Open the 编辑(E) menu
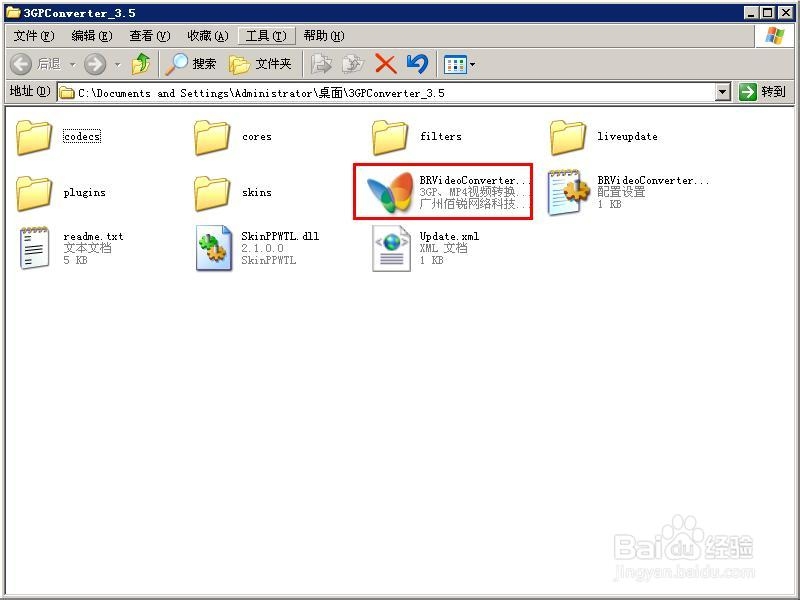800x600 pixels. [92, 36]
